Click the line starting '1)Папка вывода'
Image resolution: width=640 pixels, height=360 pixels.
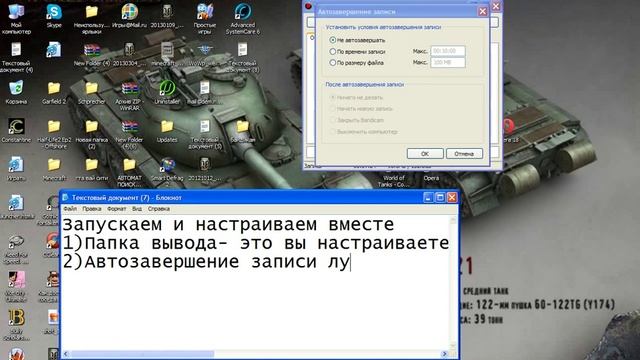pos(256,243)
